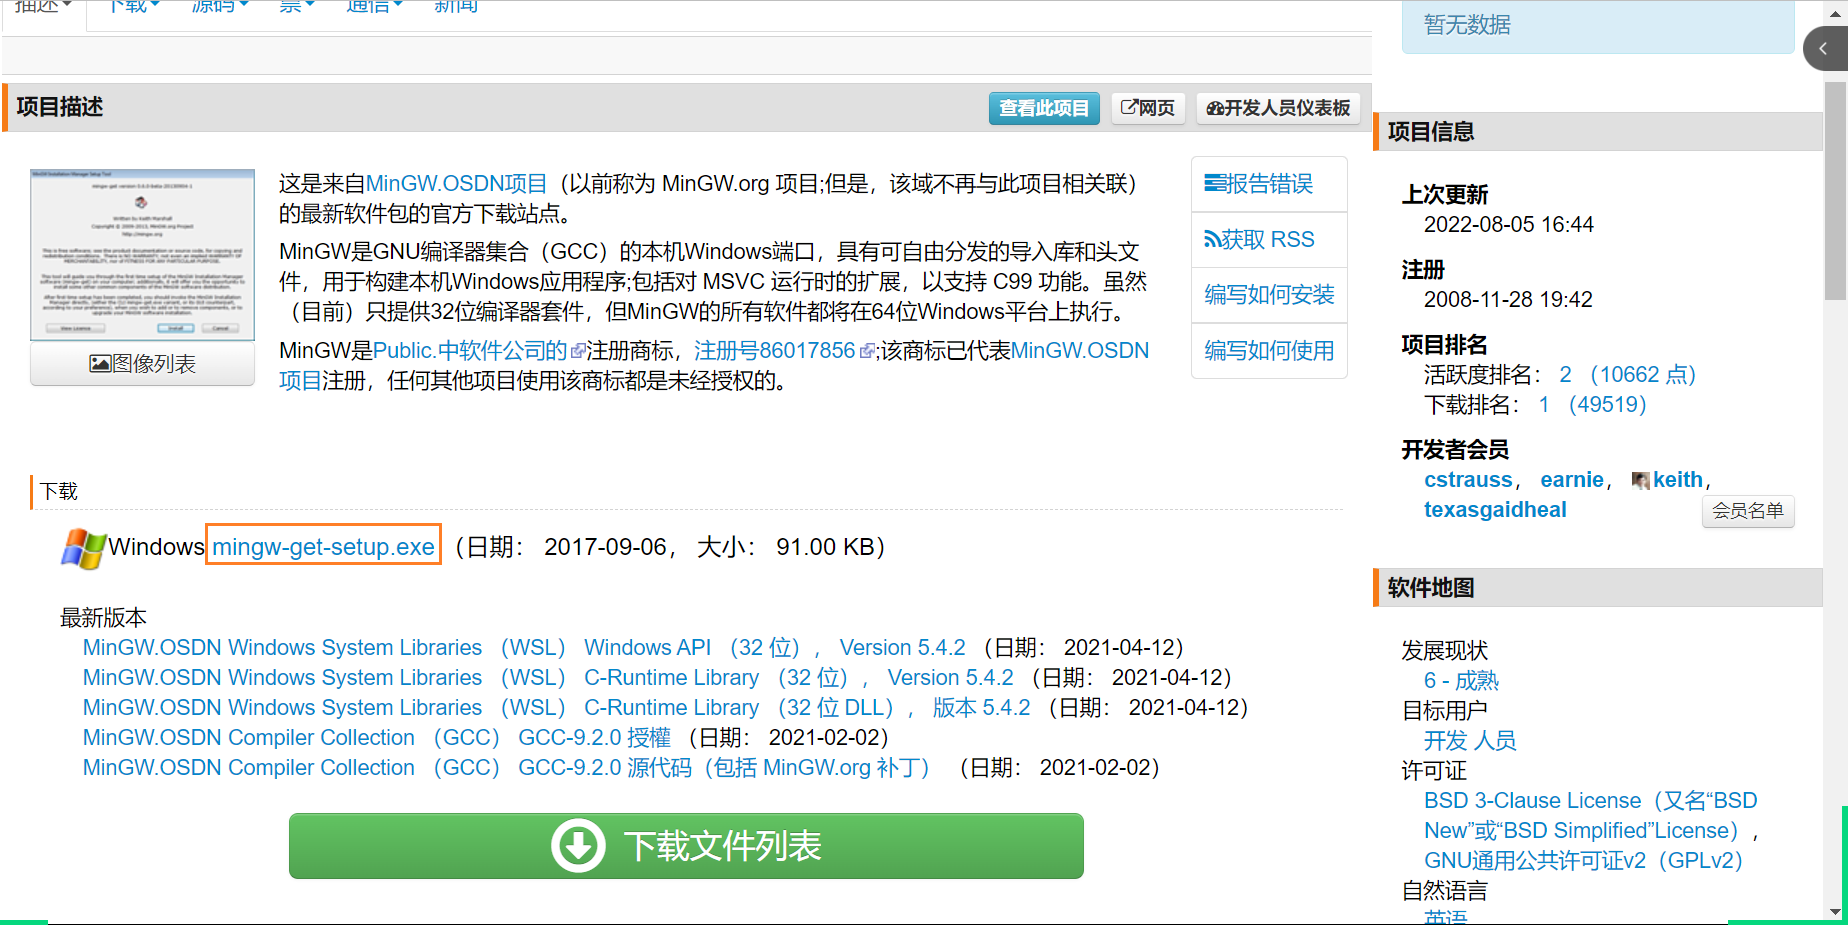This screenshot has width=1848, height=925.
Task: Download mingw-get-setup.exe
Action: [323, 547]
